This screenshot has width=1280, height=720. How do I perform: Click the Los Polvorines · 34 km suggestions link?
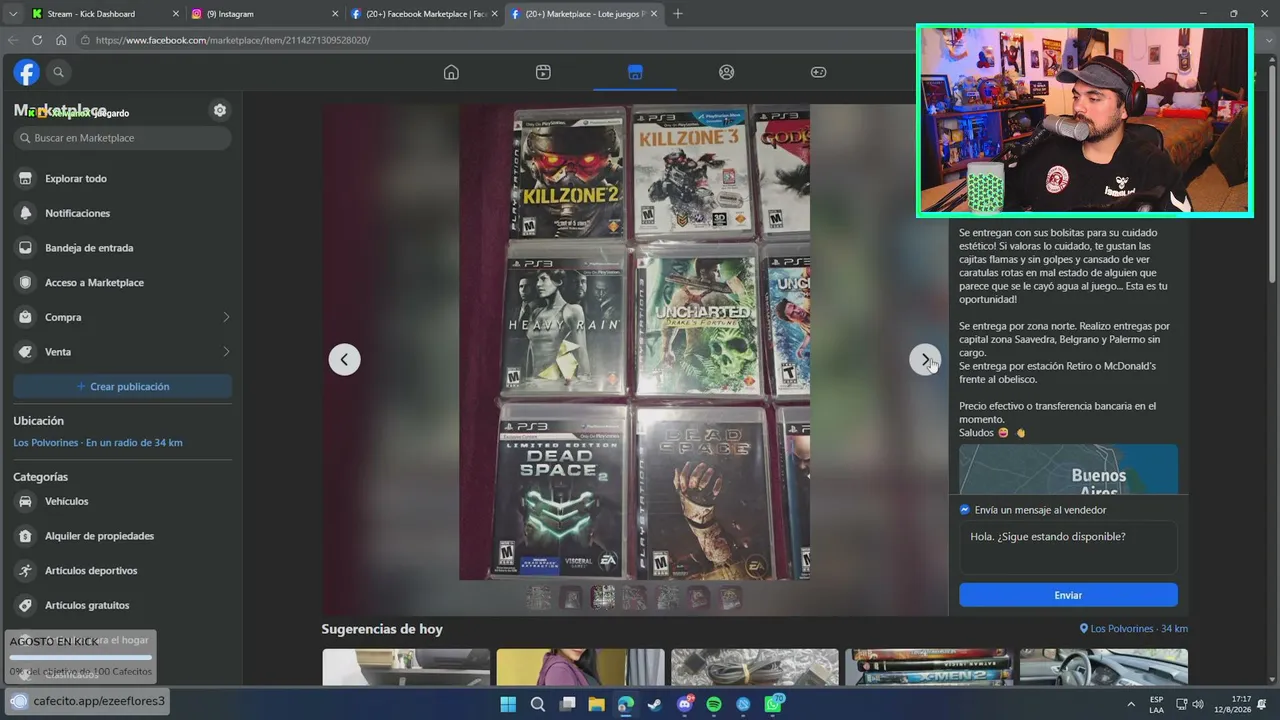[x=1134, y=629]
